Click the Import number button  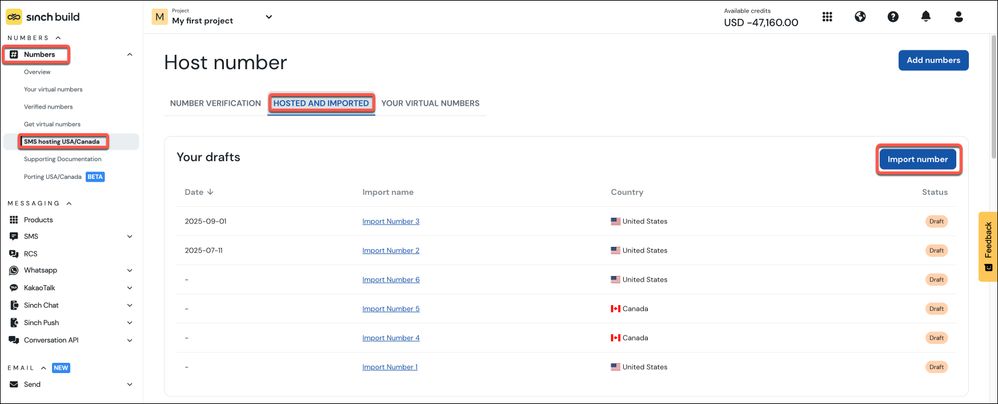click(918, 160)
